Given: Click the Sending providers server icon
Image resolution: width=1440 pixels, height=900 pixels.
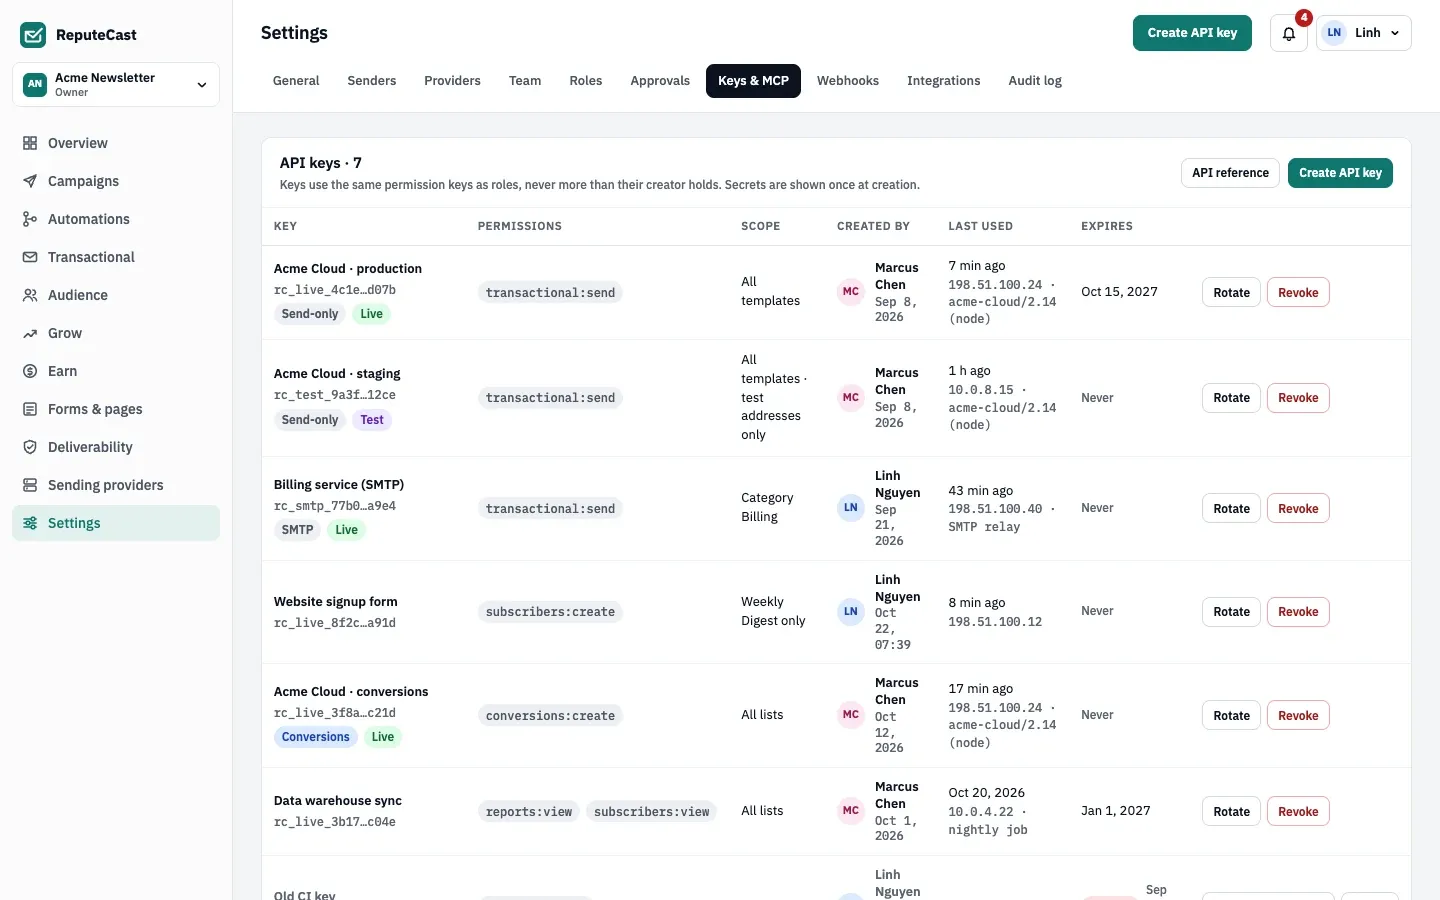Looking at the screenshot, I should point(30,485).
